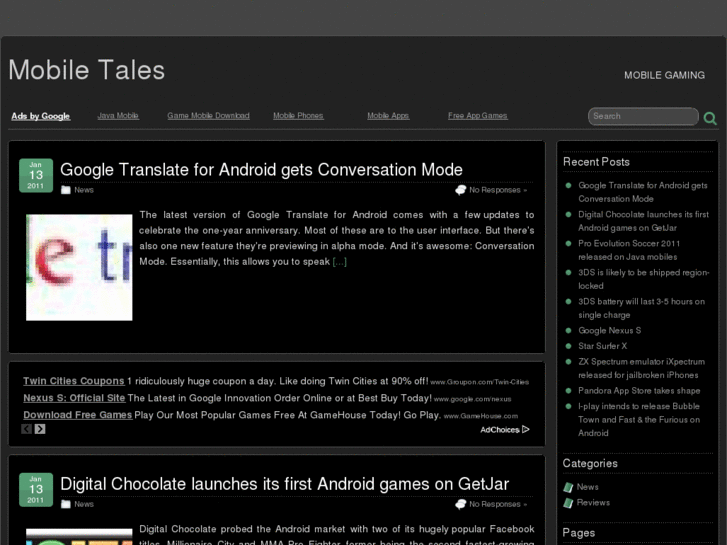727x545 pixels.
Task: Click the Google Translate post thumbnail image
Action: [x=79, y=267]
